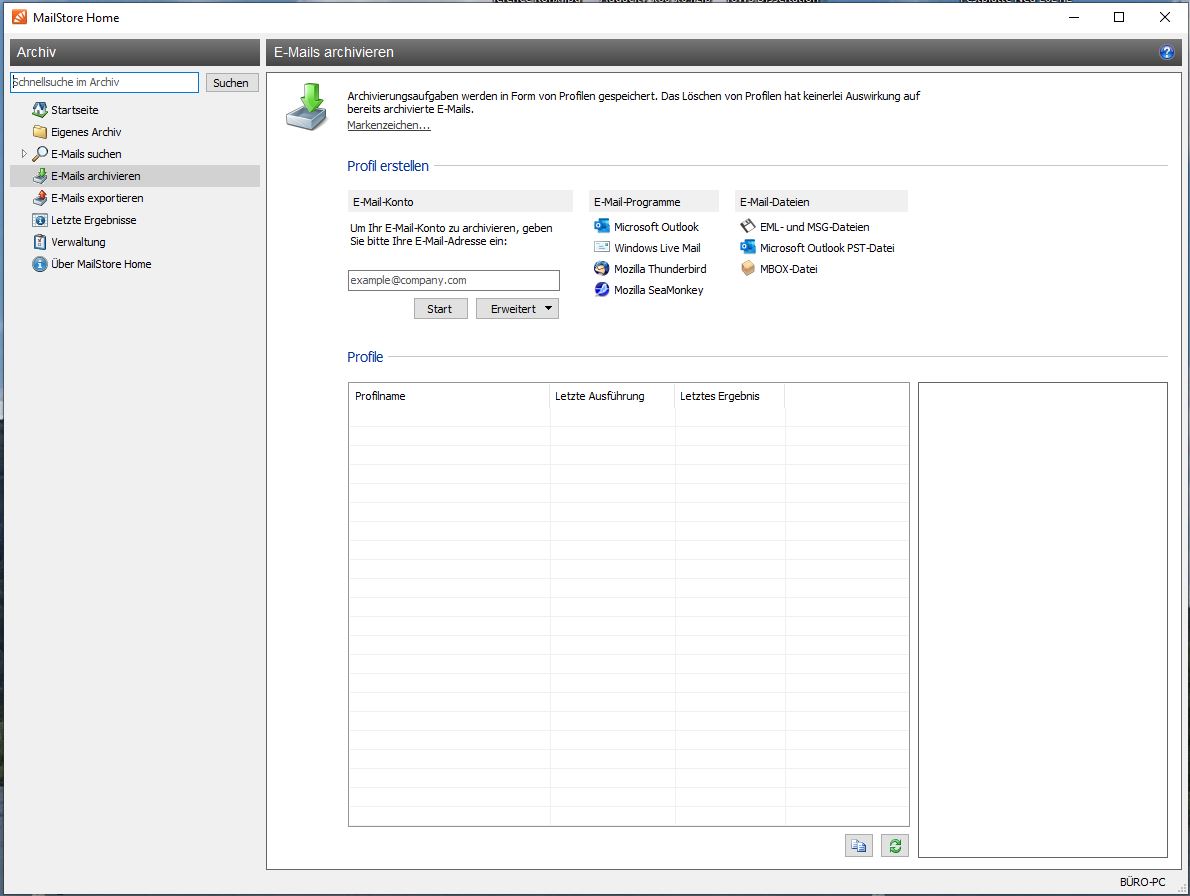Click the green refresh icon button
The height and width of the screenshot is (896, 1190).
pos(895,845)
